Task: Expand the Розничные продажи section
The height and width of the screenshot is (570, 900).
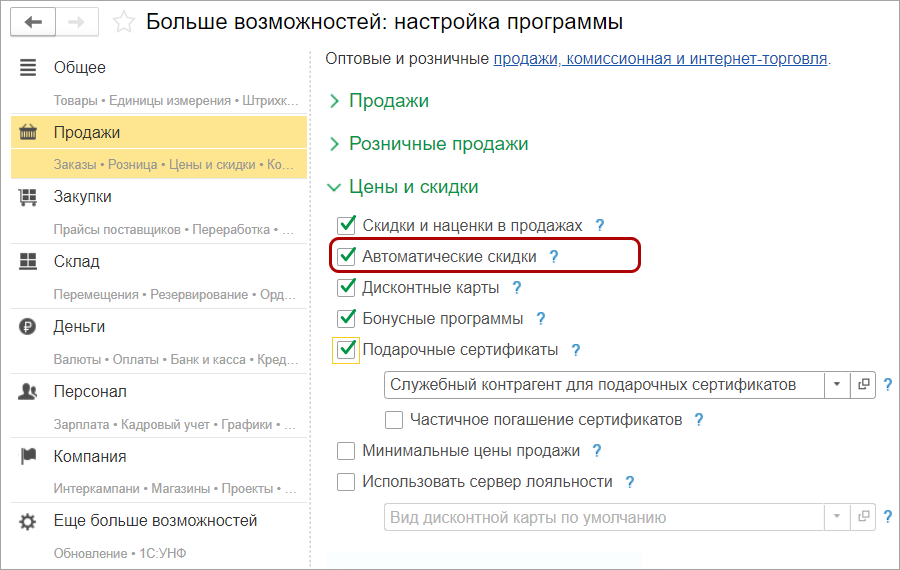Action: point(438,144)
